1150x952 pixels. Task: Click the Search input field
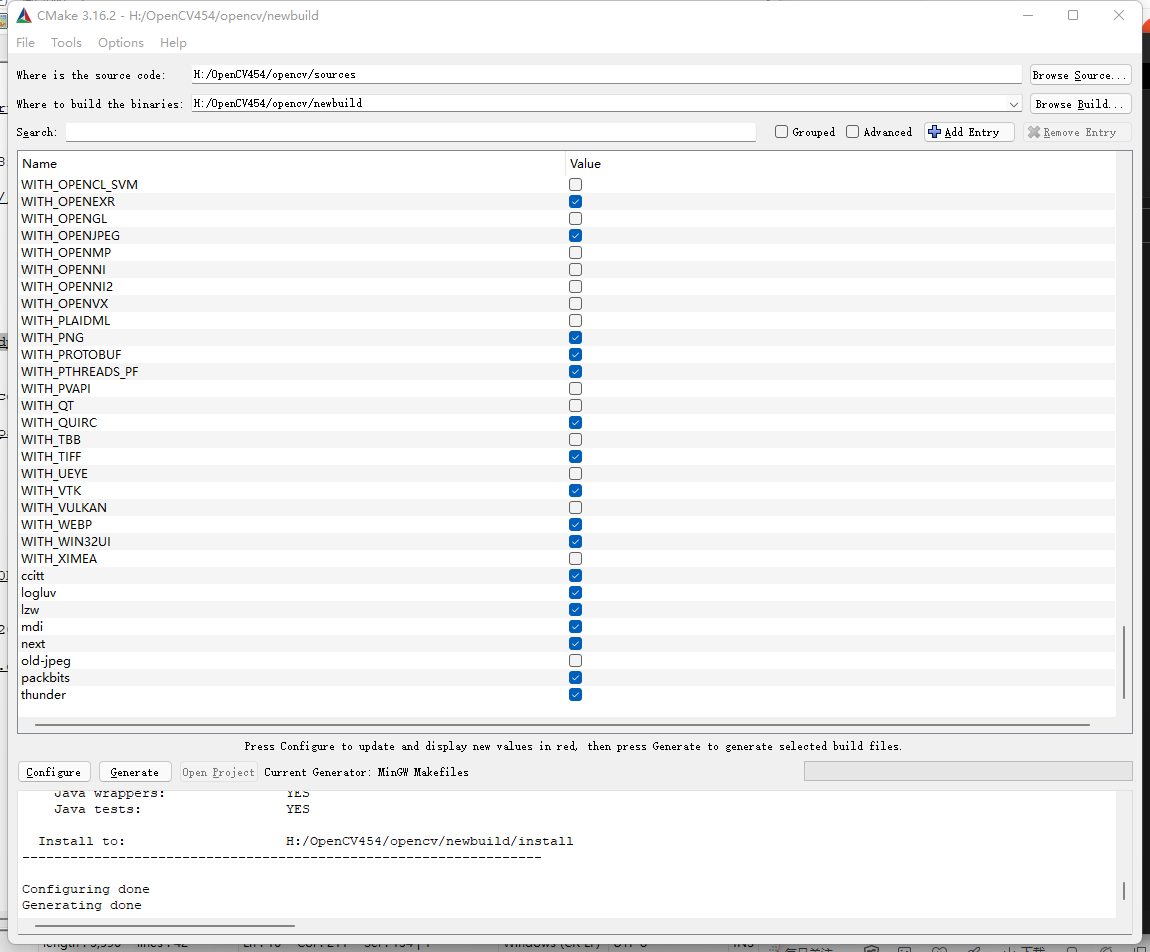pyautogui.click(x=411, y=132)
